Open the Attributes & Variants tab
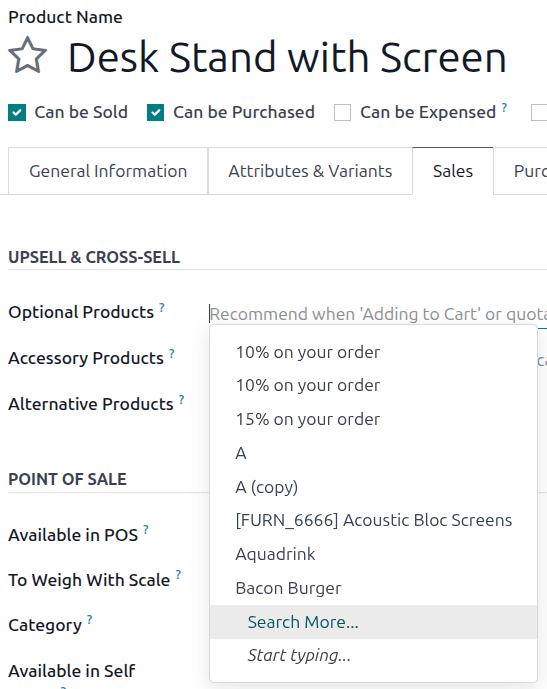Screen dimensions: 547x689 pyautogui.click(x=310, y=171)
